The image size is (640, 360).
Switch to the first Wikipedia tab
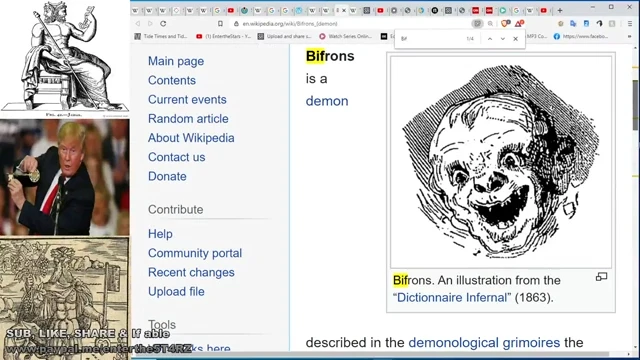click(x=136, y=11)
